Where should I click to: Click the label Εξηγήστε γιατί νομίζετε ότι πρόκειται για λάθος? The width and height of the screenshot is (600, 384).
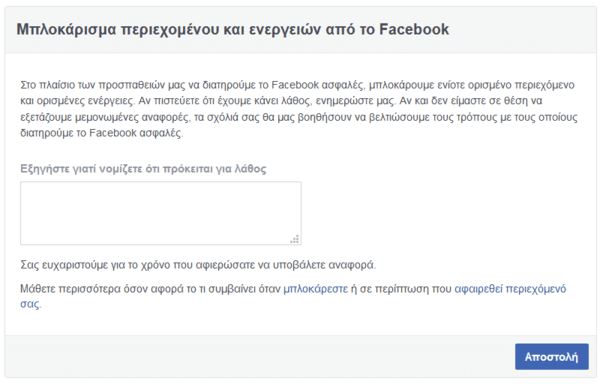143,169
